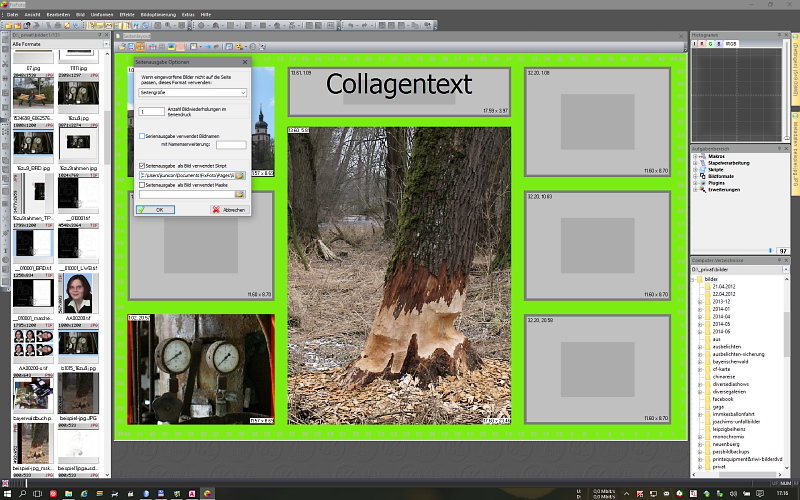Click the blue right arrow in Seitenlayout toolbar
Viewport: 800px width, 500px height.
click(208, 46)
